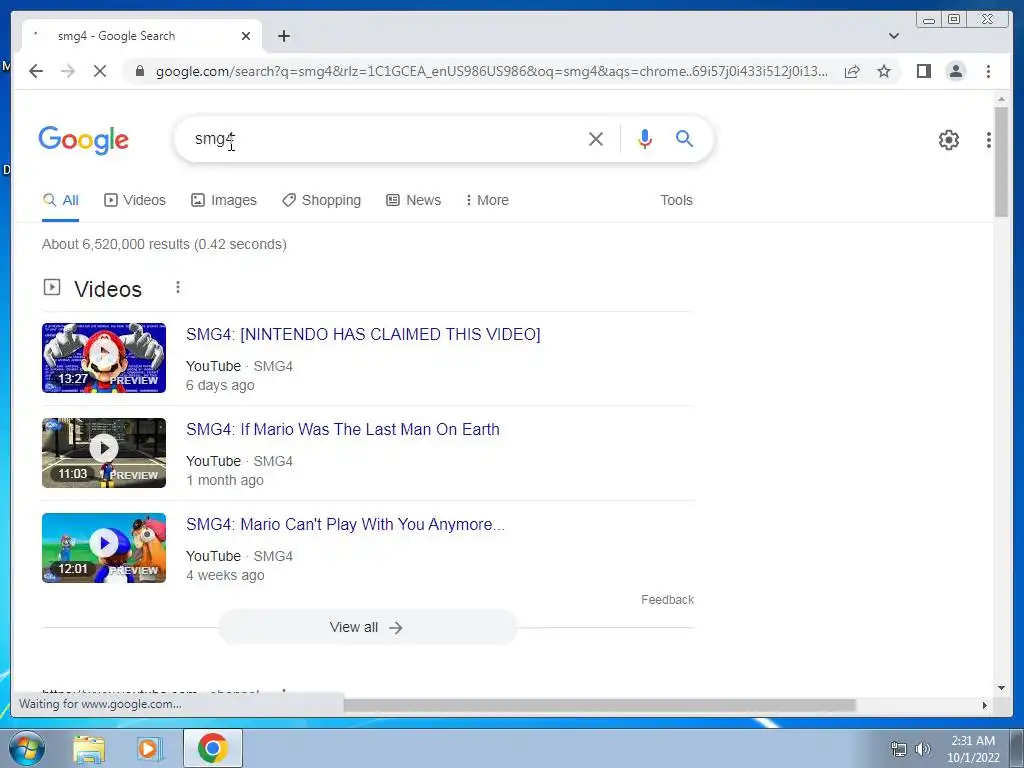This screenshot has height=768, width=1024.
Task: Click the Chrome taskbar icon
Action: click(x=212, y=748)
